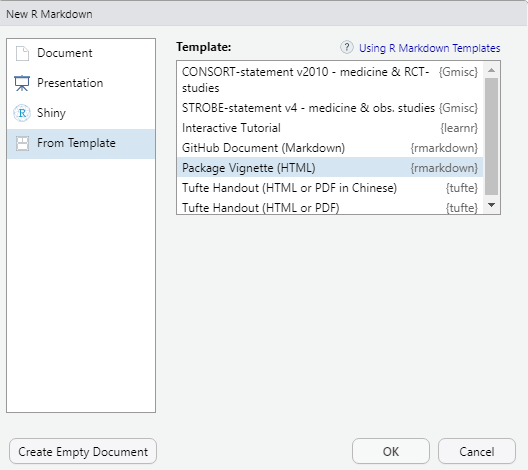Click the template list scroll down arrow

click(491, 205)
